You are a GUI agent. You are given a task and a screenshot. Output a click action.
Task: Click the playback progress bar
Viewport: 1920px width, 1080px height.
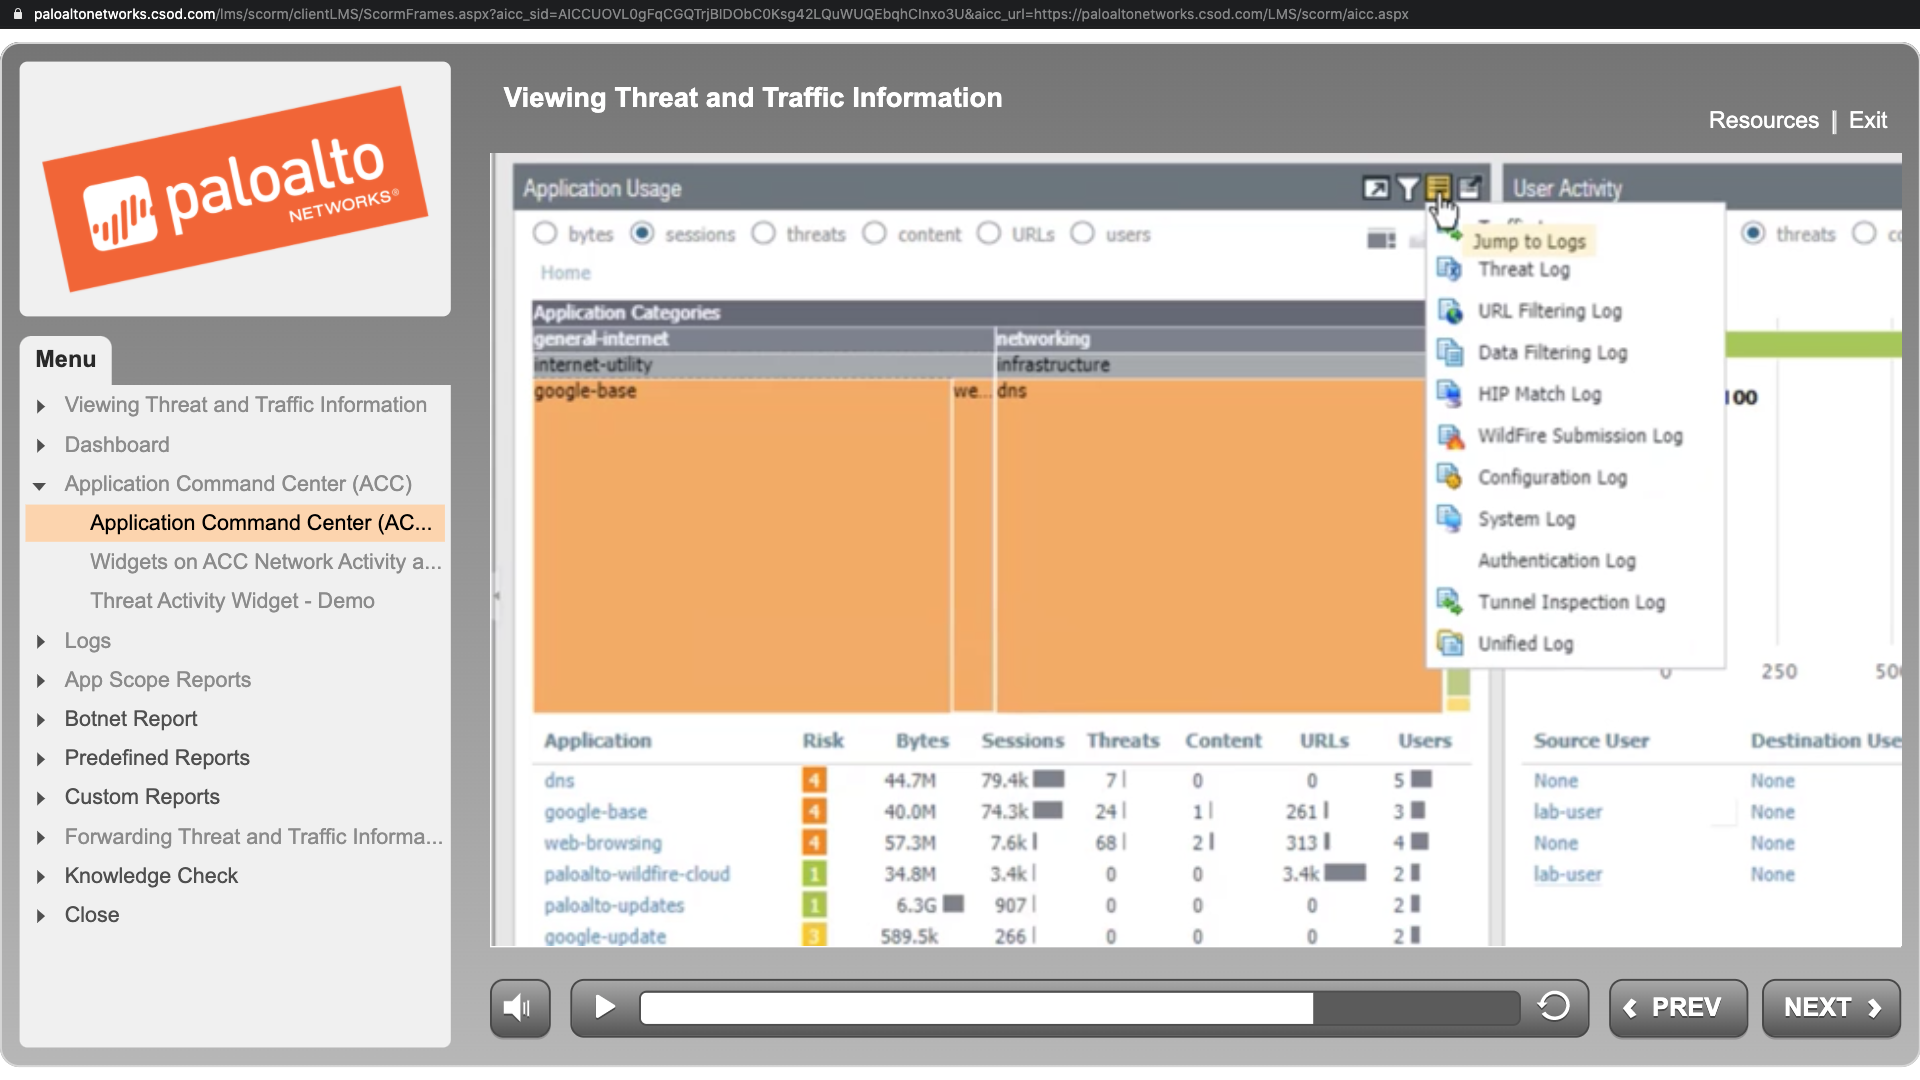click(1080, 1007)
